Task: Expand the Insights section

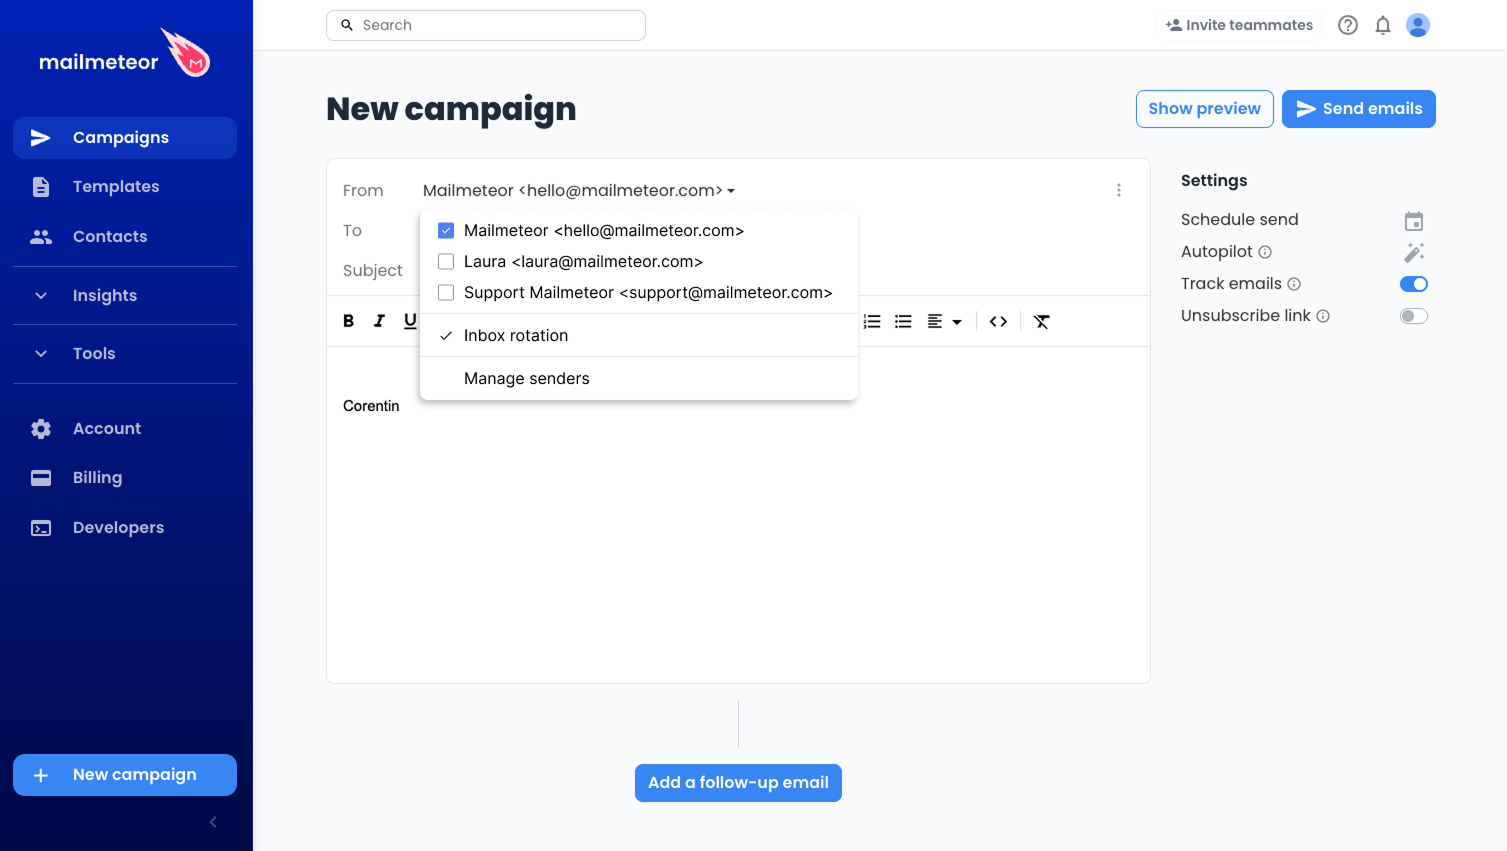Action: [x=125, y=296]
